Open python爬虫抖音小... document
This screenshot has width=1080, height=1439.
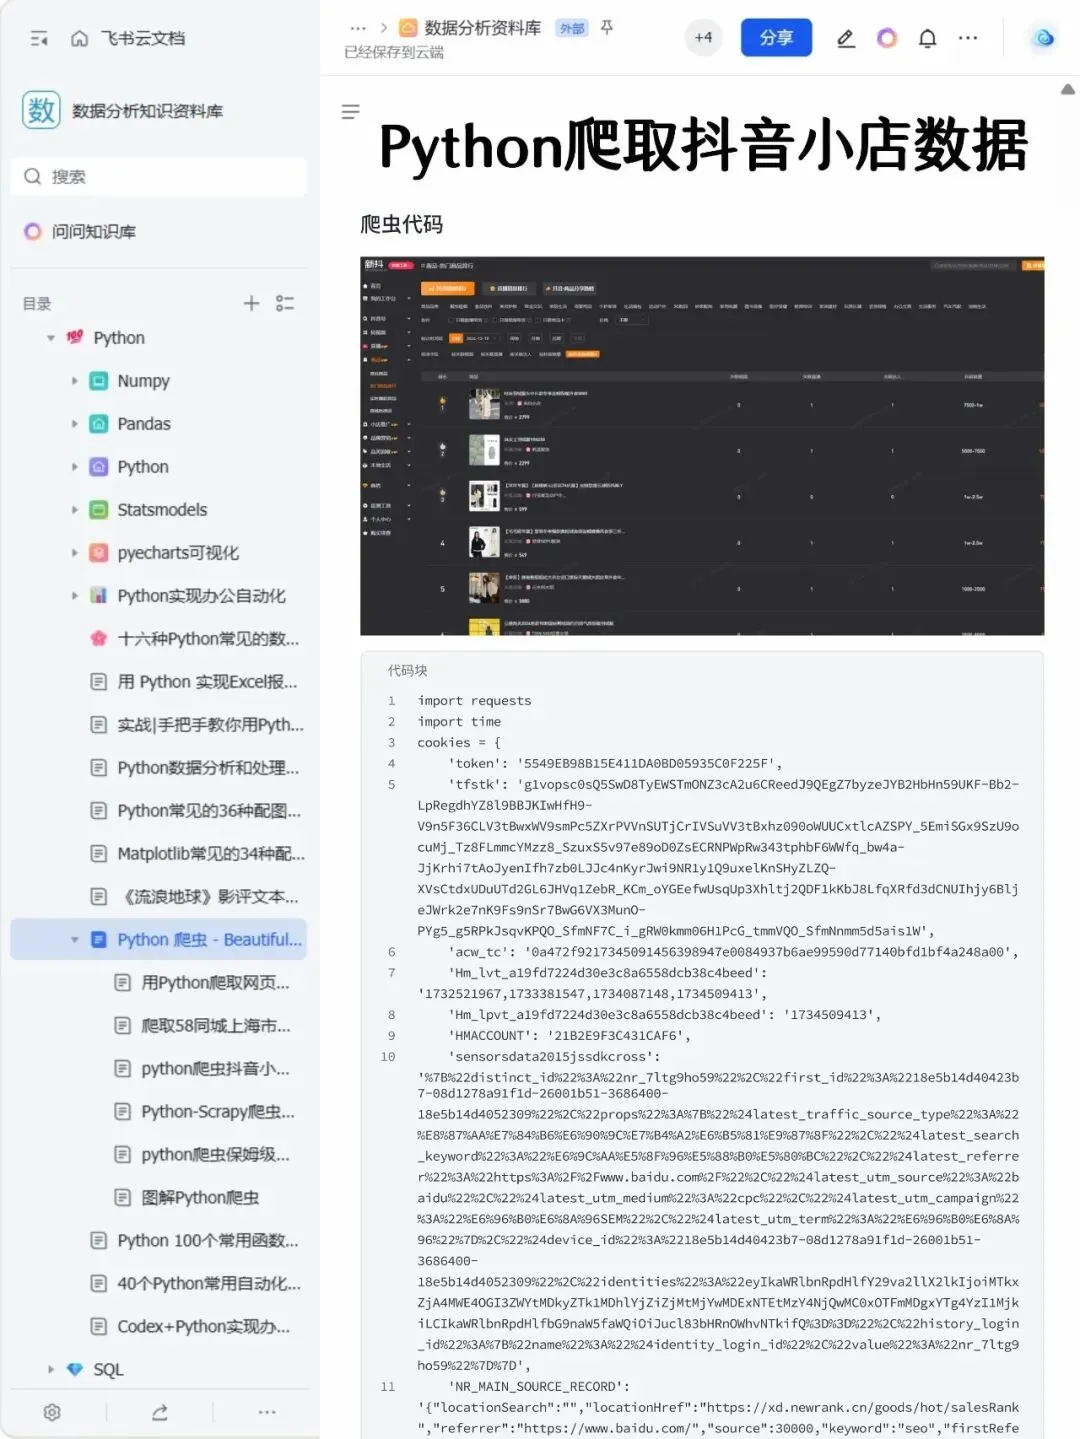215,1069
